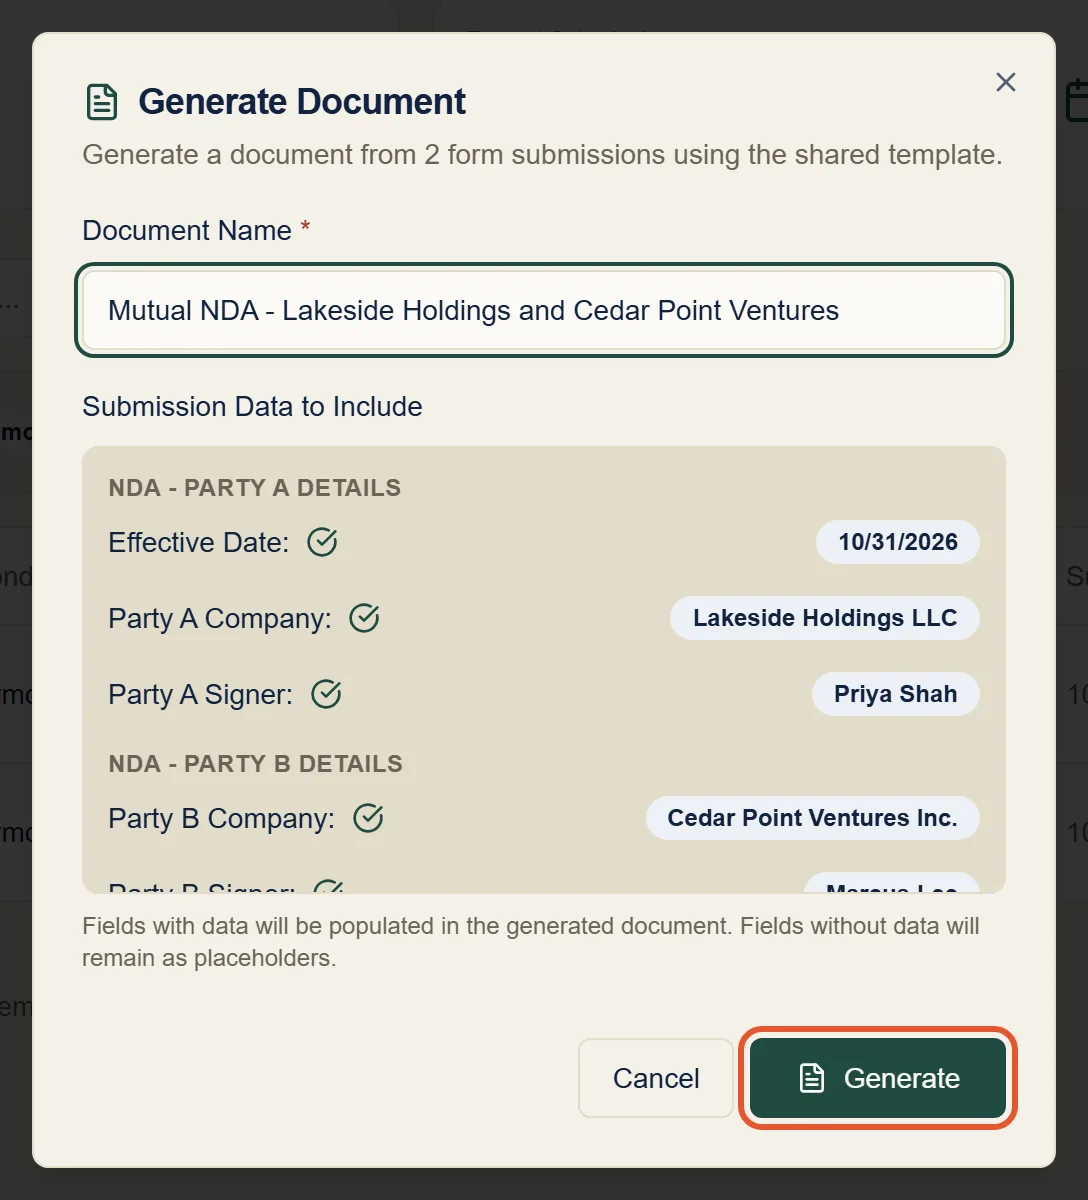This screenshot has height=1200, width=1088.
Task: Click the check icon next to Party A Company
Action: coord(364,618)
